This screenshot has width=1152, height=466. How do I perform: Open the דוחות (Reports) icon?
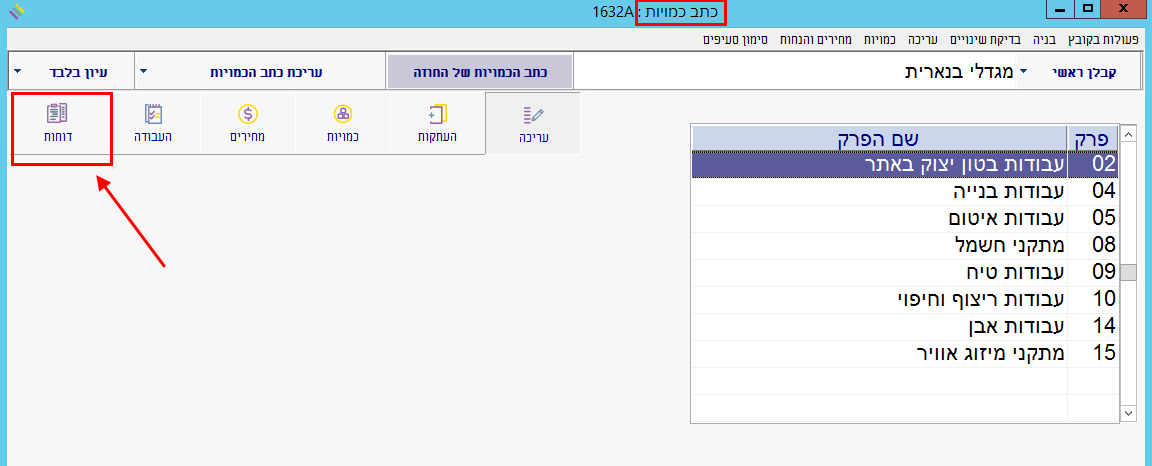[x=58, y=113]
